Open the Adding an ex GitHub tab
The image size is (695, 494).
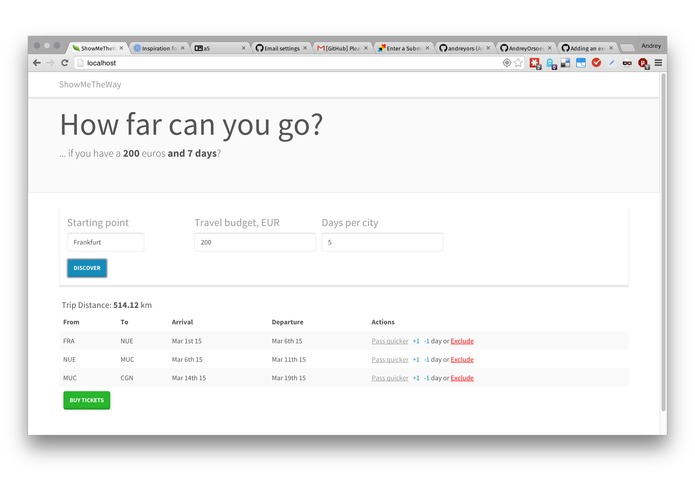pos(587,48)
